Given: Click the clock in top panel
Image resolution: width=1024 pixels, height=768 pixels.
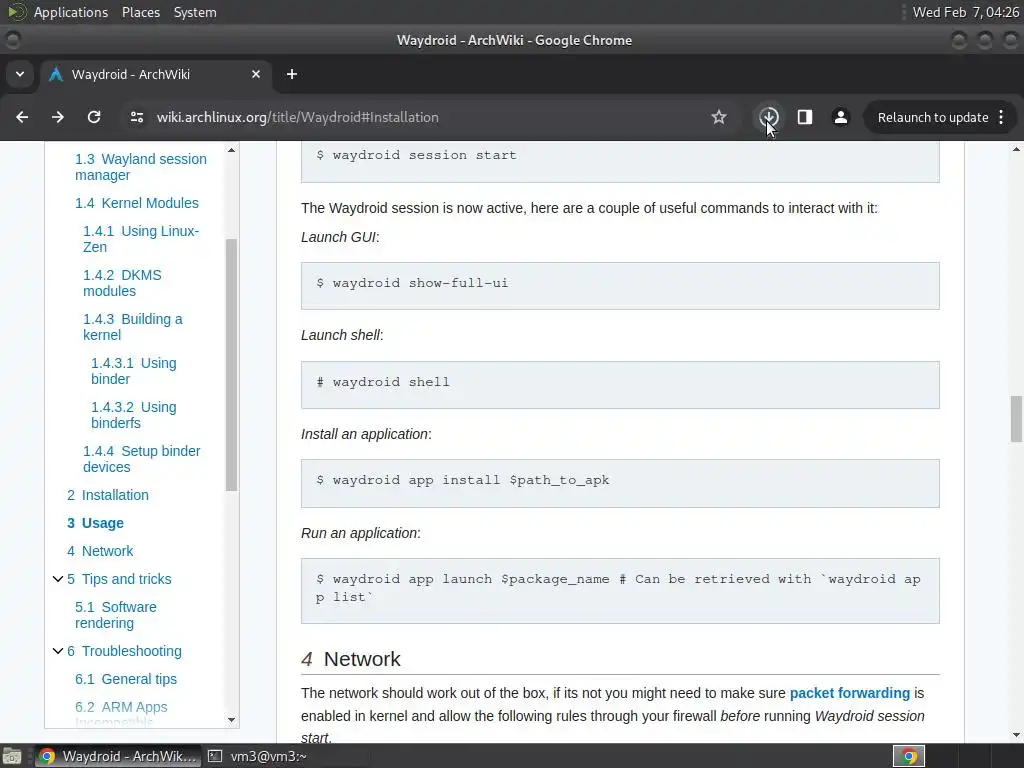Looking at the screenshot, I should [x=965, y=12].
